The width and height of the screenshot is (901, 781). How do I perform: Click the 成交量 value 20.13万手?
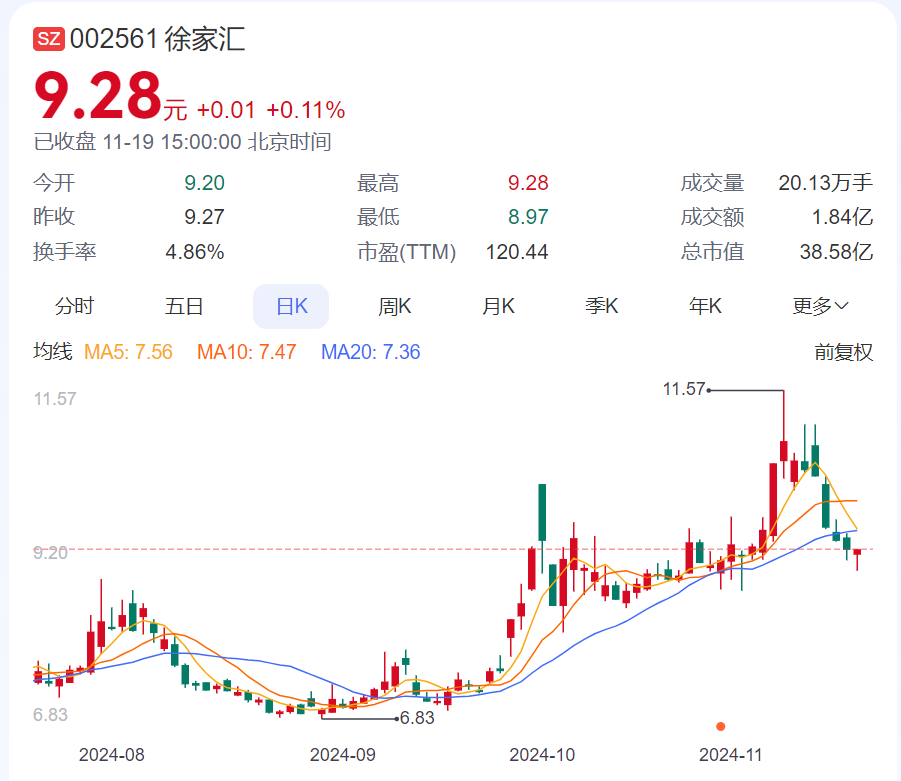pos(826,183)
